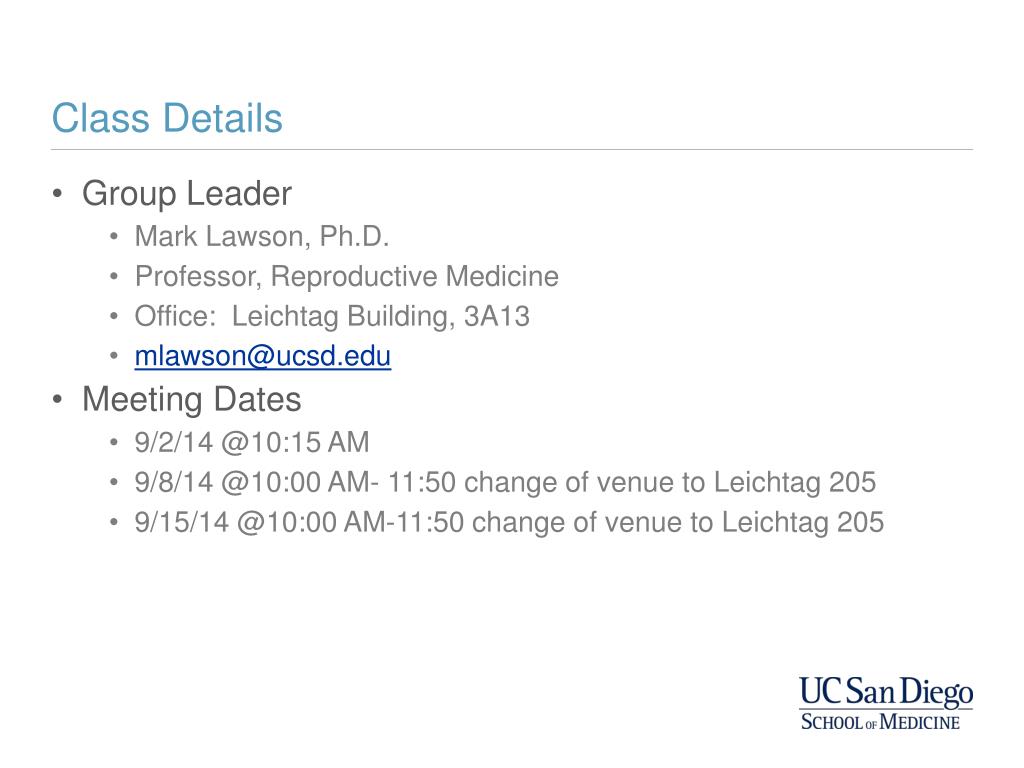Click the 9/8/14 meeting date line

505,483
